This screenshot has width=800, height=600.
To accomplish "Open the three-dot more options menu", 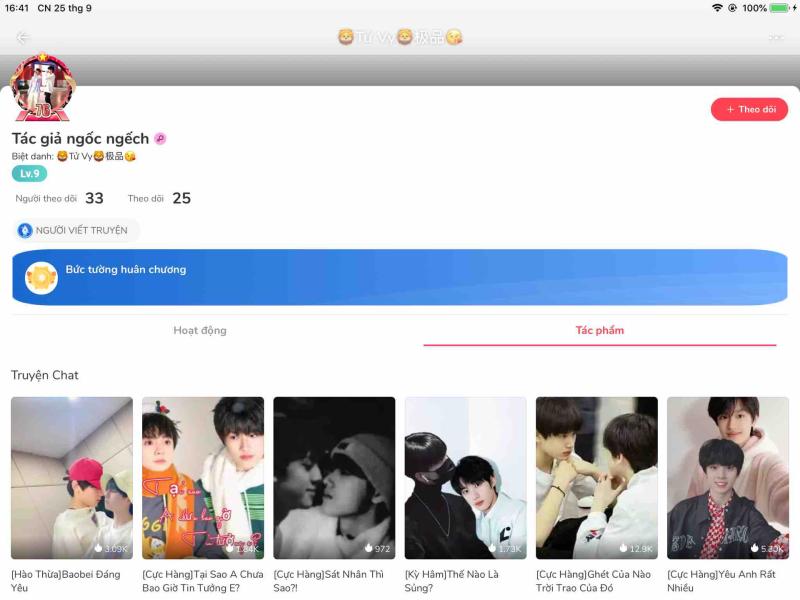I will point(776,37).
